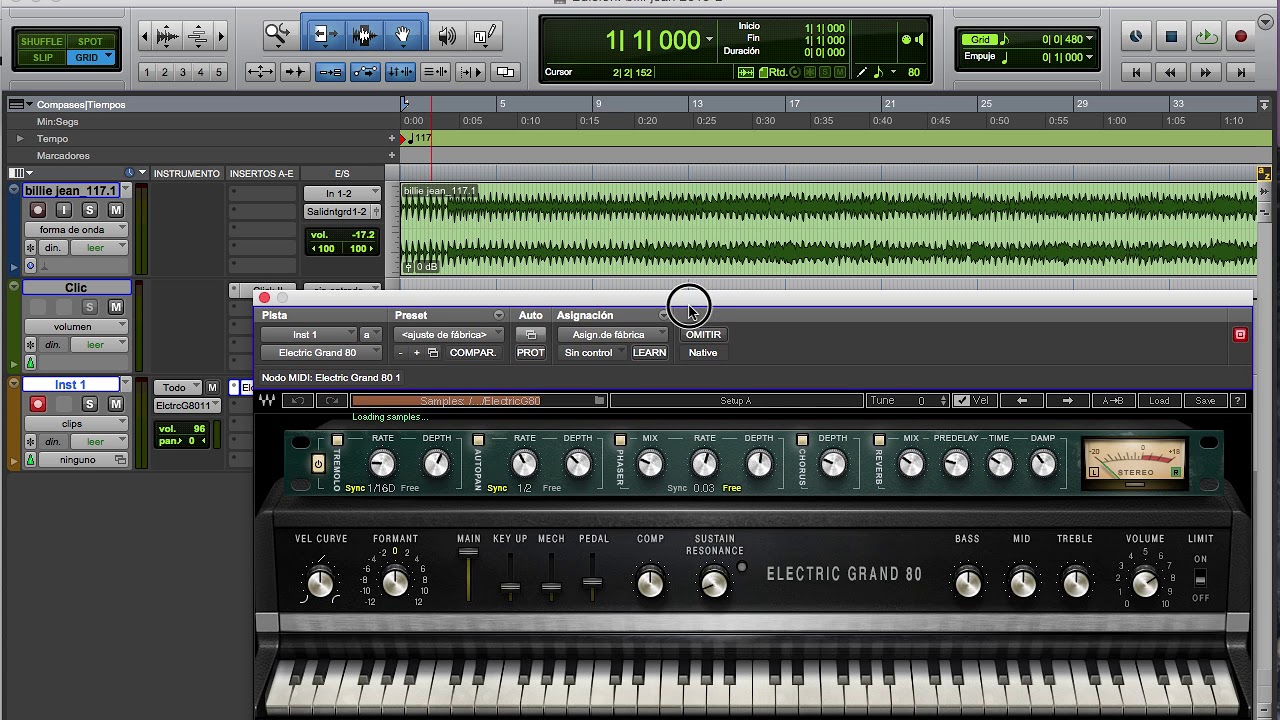Click the COMPAR. button
1280x720 pixels.
(x=472, y=353)
